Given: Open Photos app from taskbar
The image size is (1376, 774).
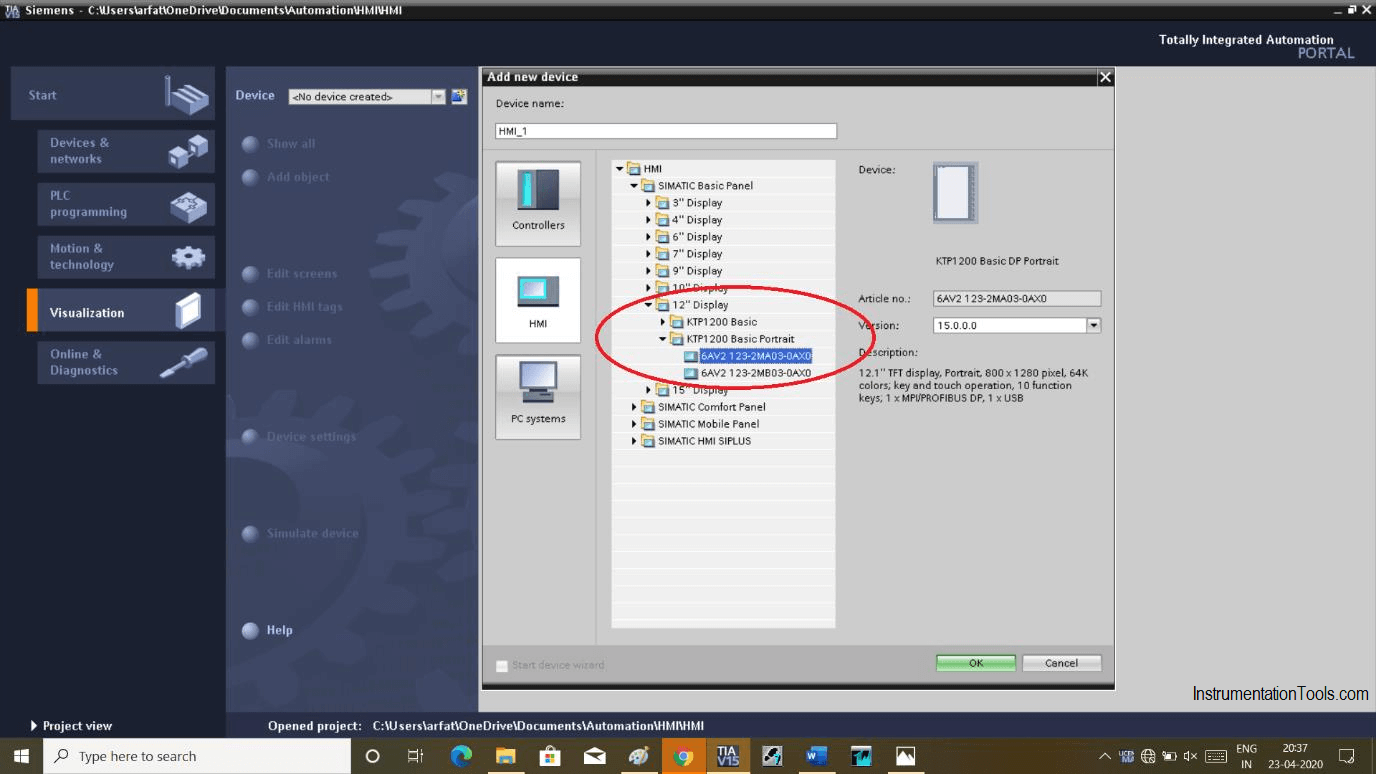Looking at the screenshot, I should (905, 756).
